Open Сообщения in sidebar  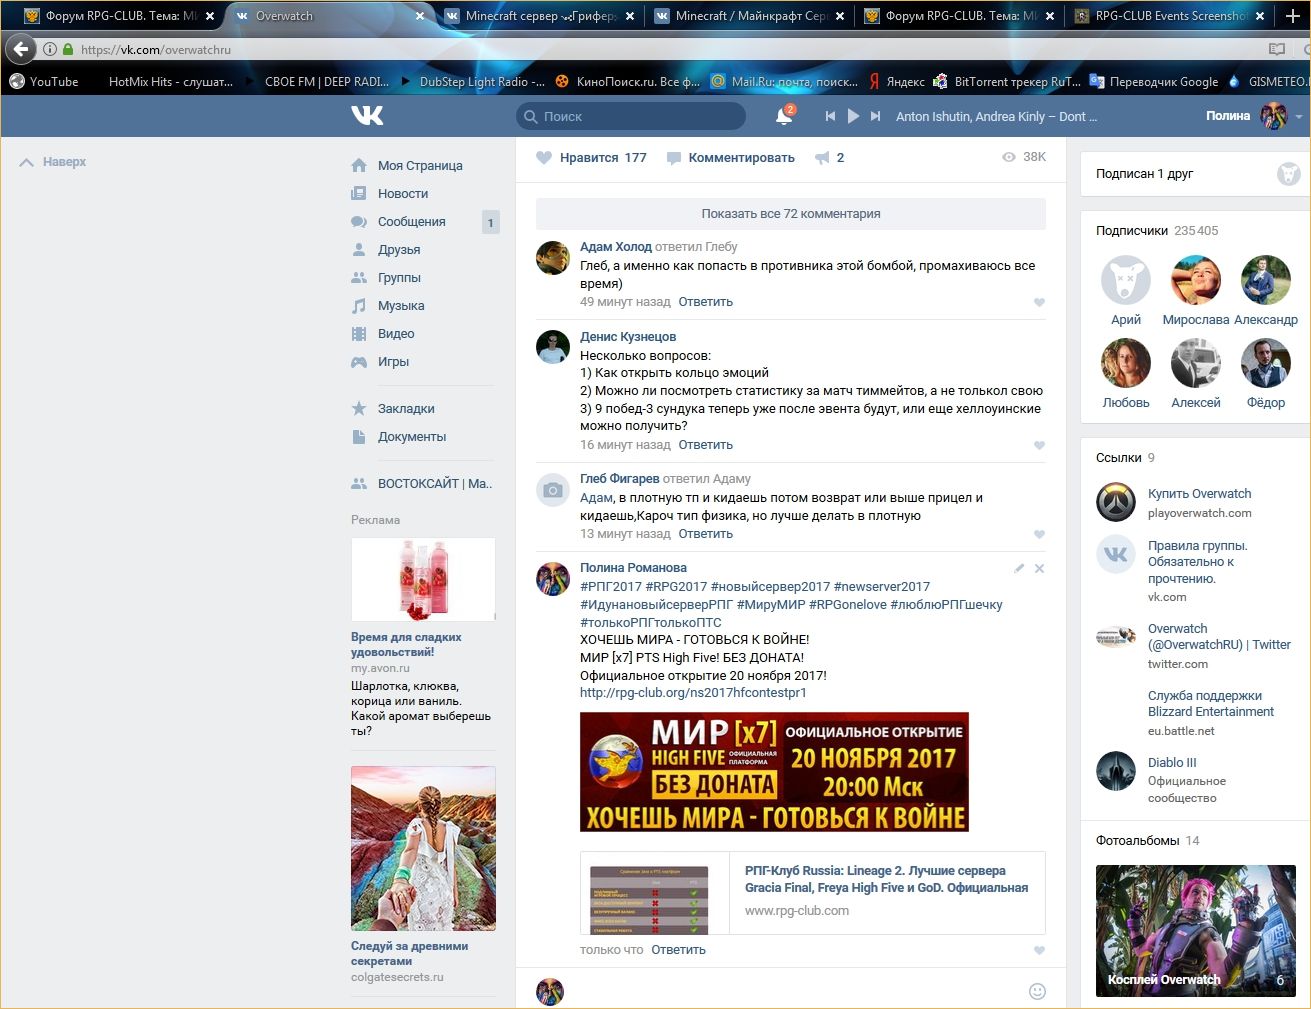click(412, 222)
